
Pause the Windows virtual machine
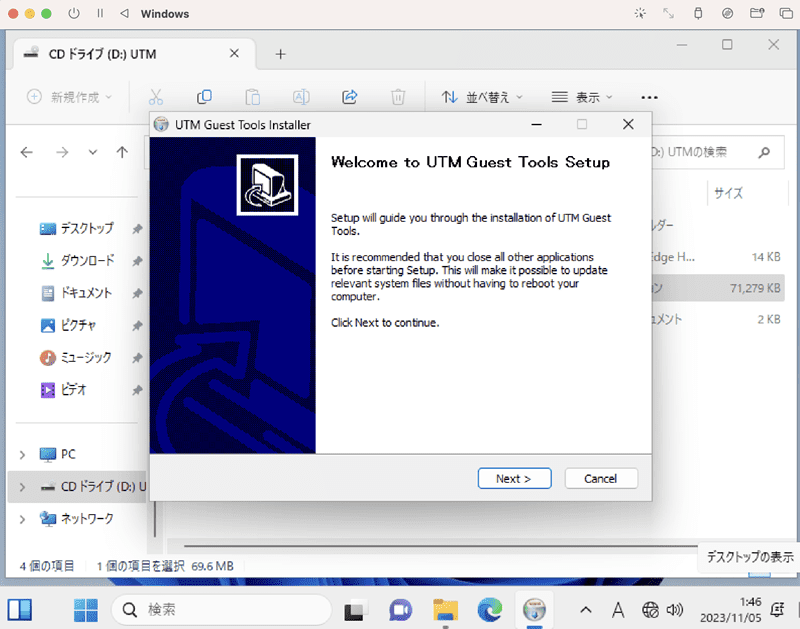coord(100,13)
